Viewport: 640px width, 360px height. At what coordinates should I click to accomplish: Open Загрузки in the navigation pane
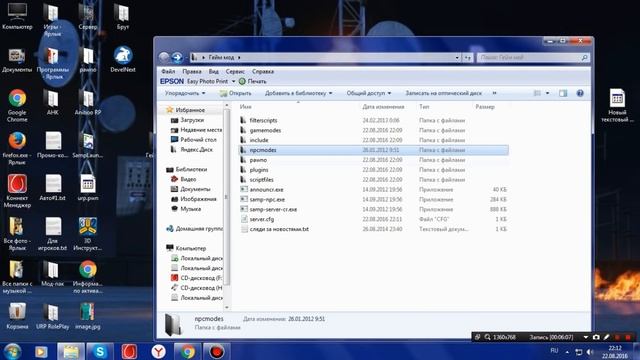[x=192, y=120]
